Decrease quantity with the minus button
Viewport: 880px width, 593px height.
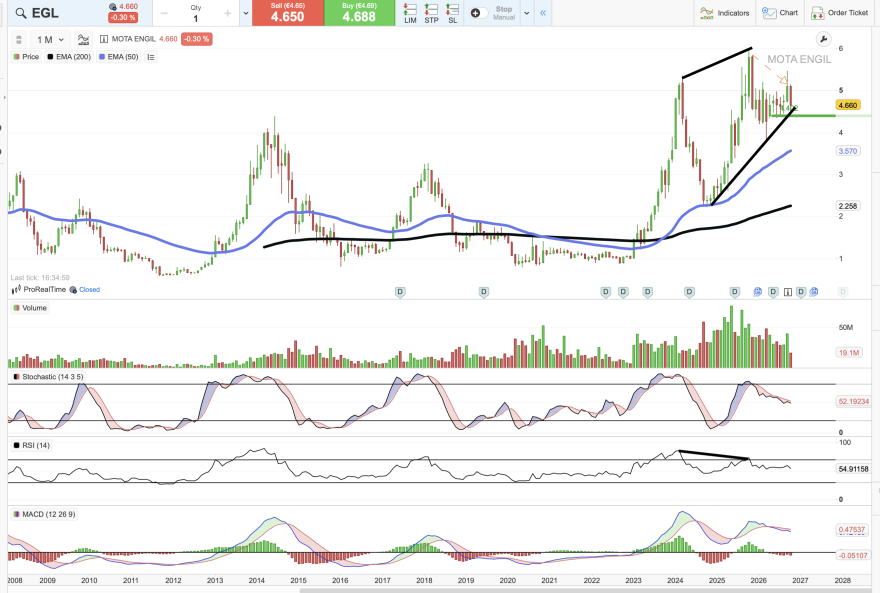(x=164, y=13)
